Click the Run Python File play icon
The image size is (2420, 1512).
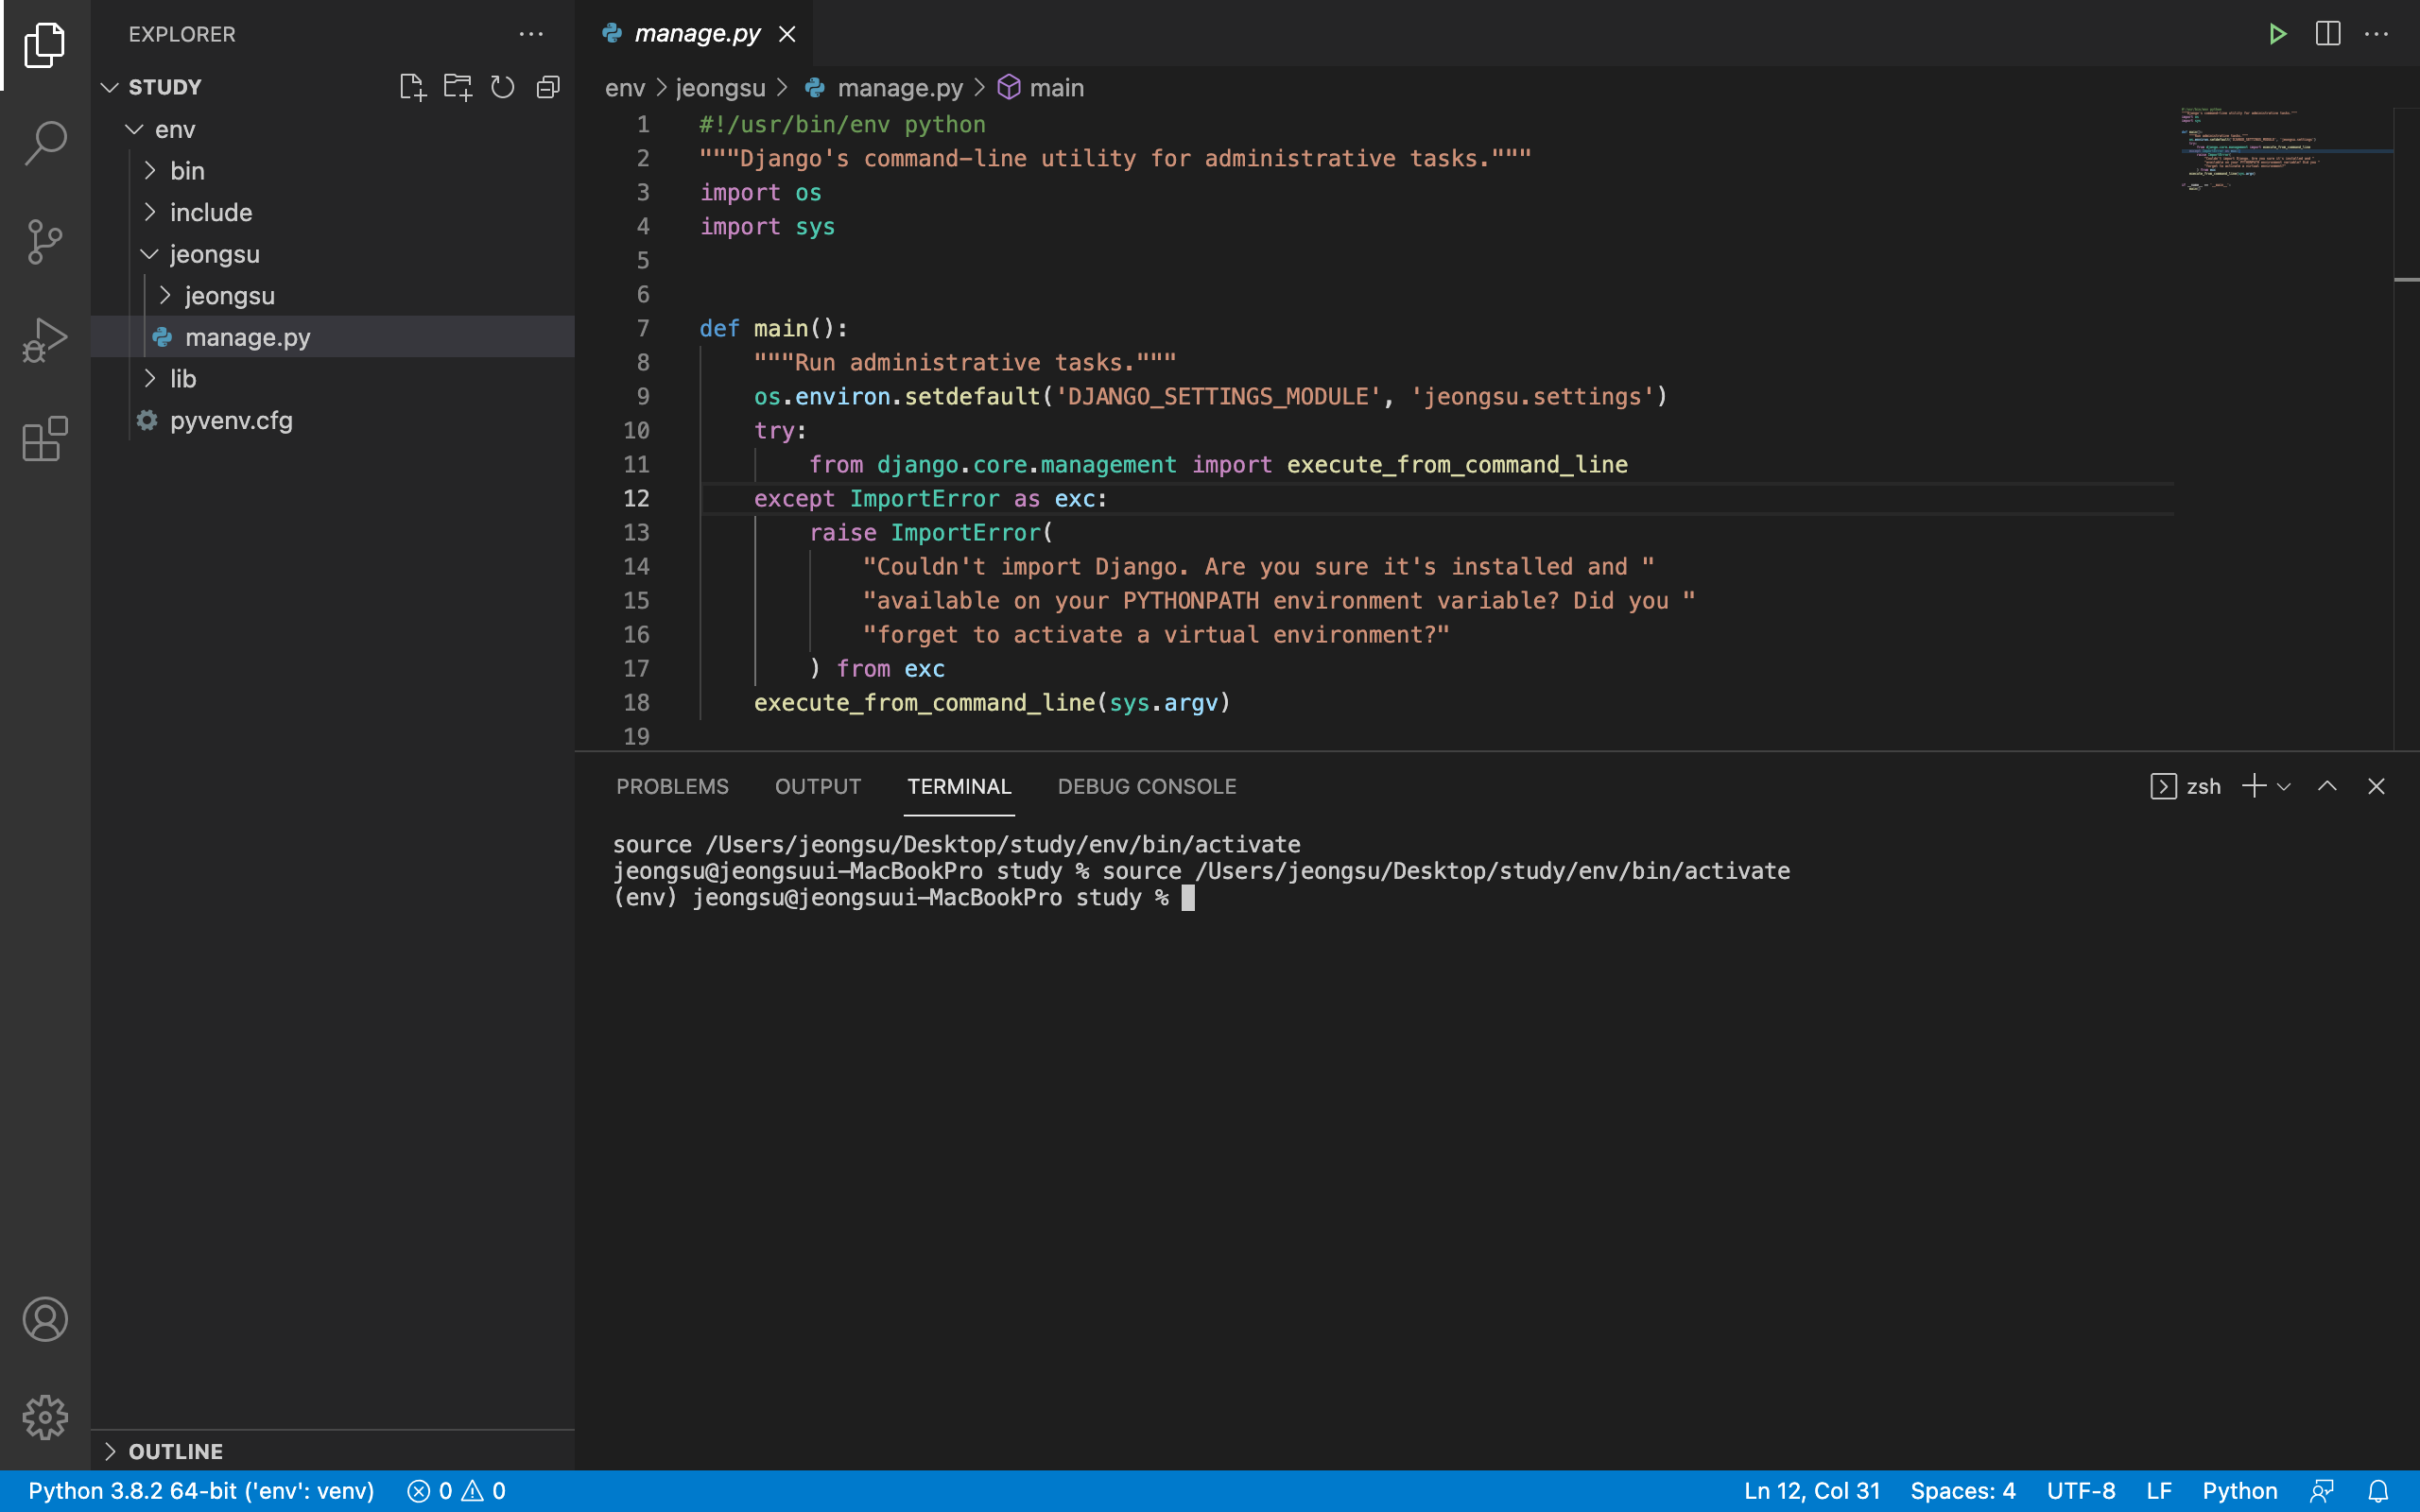point(2277,34)
